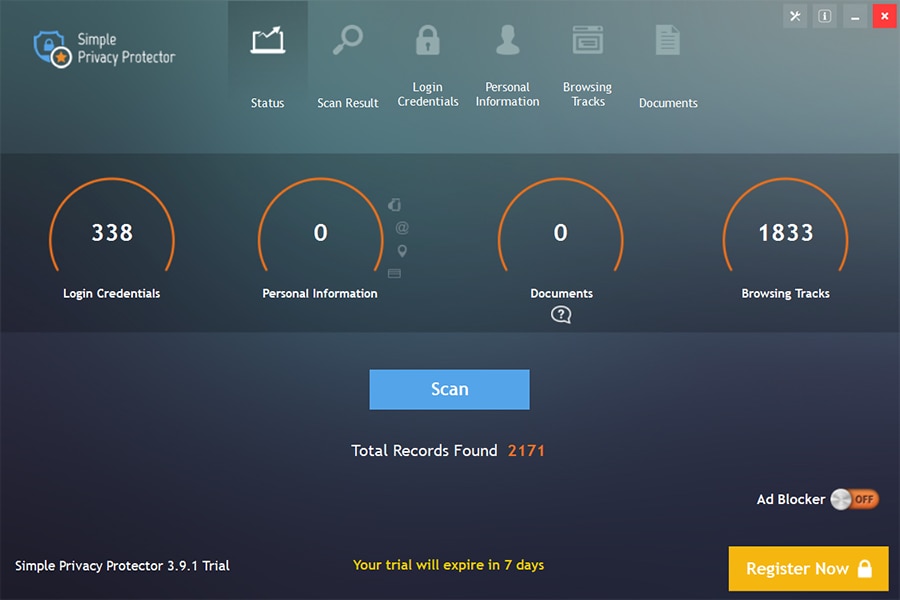Click the phone icon beside Personal Information
The image size is (900, 600).
tap(395, 205)
